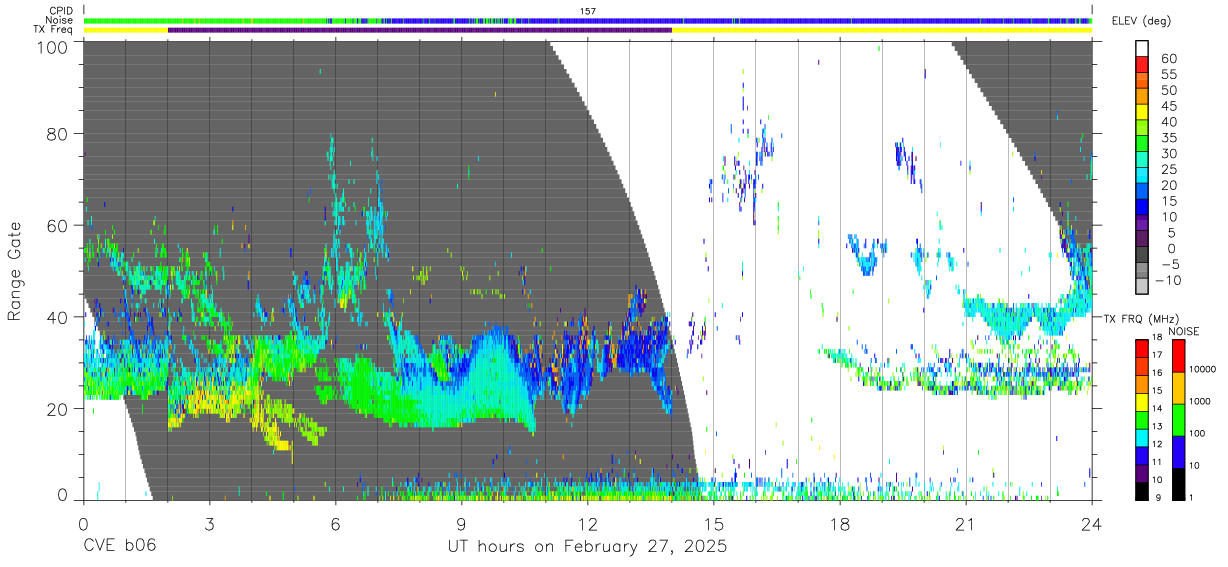Click the white top segment of the ELEV colorbar
The image size is (1228, 567).
pyautogui.click(x=1143, y=49)
